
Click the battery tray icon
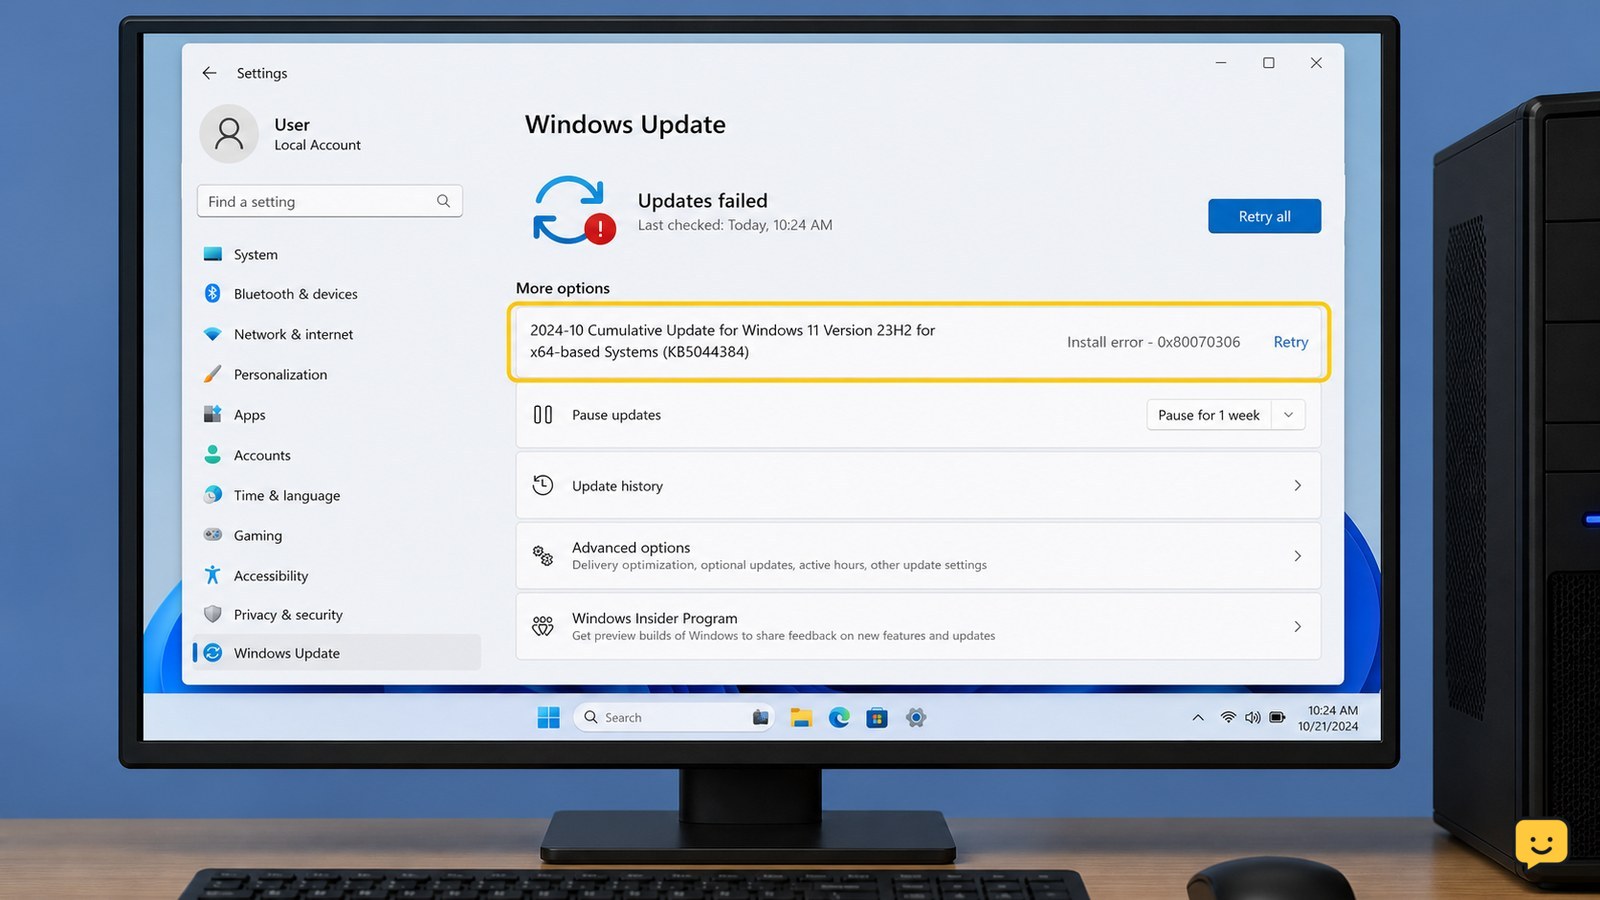[1277, 717]
